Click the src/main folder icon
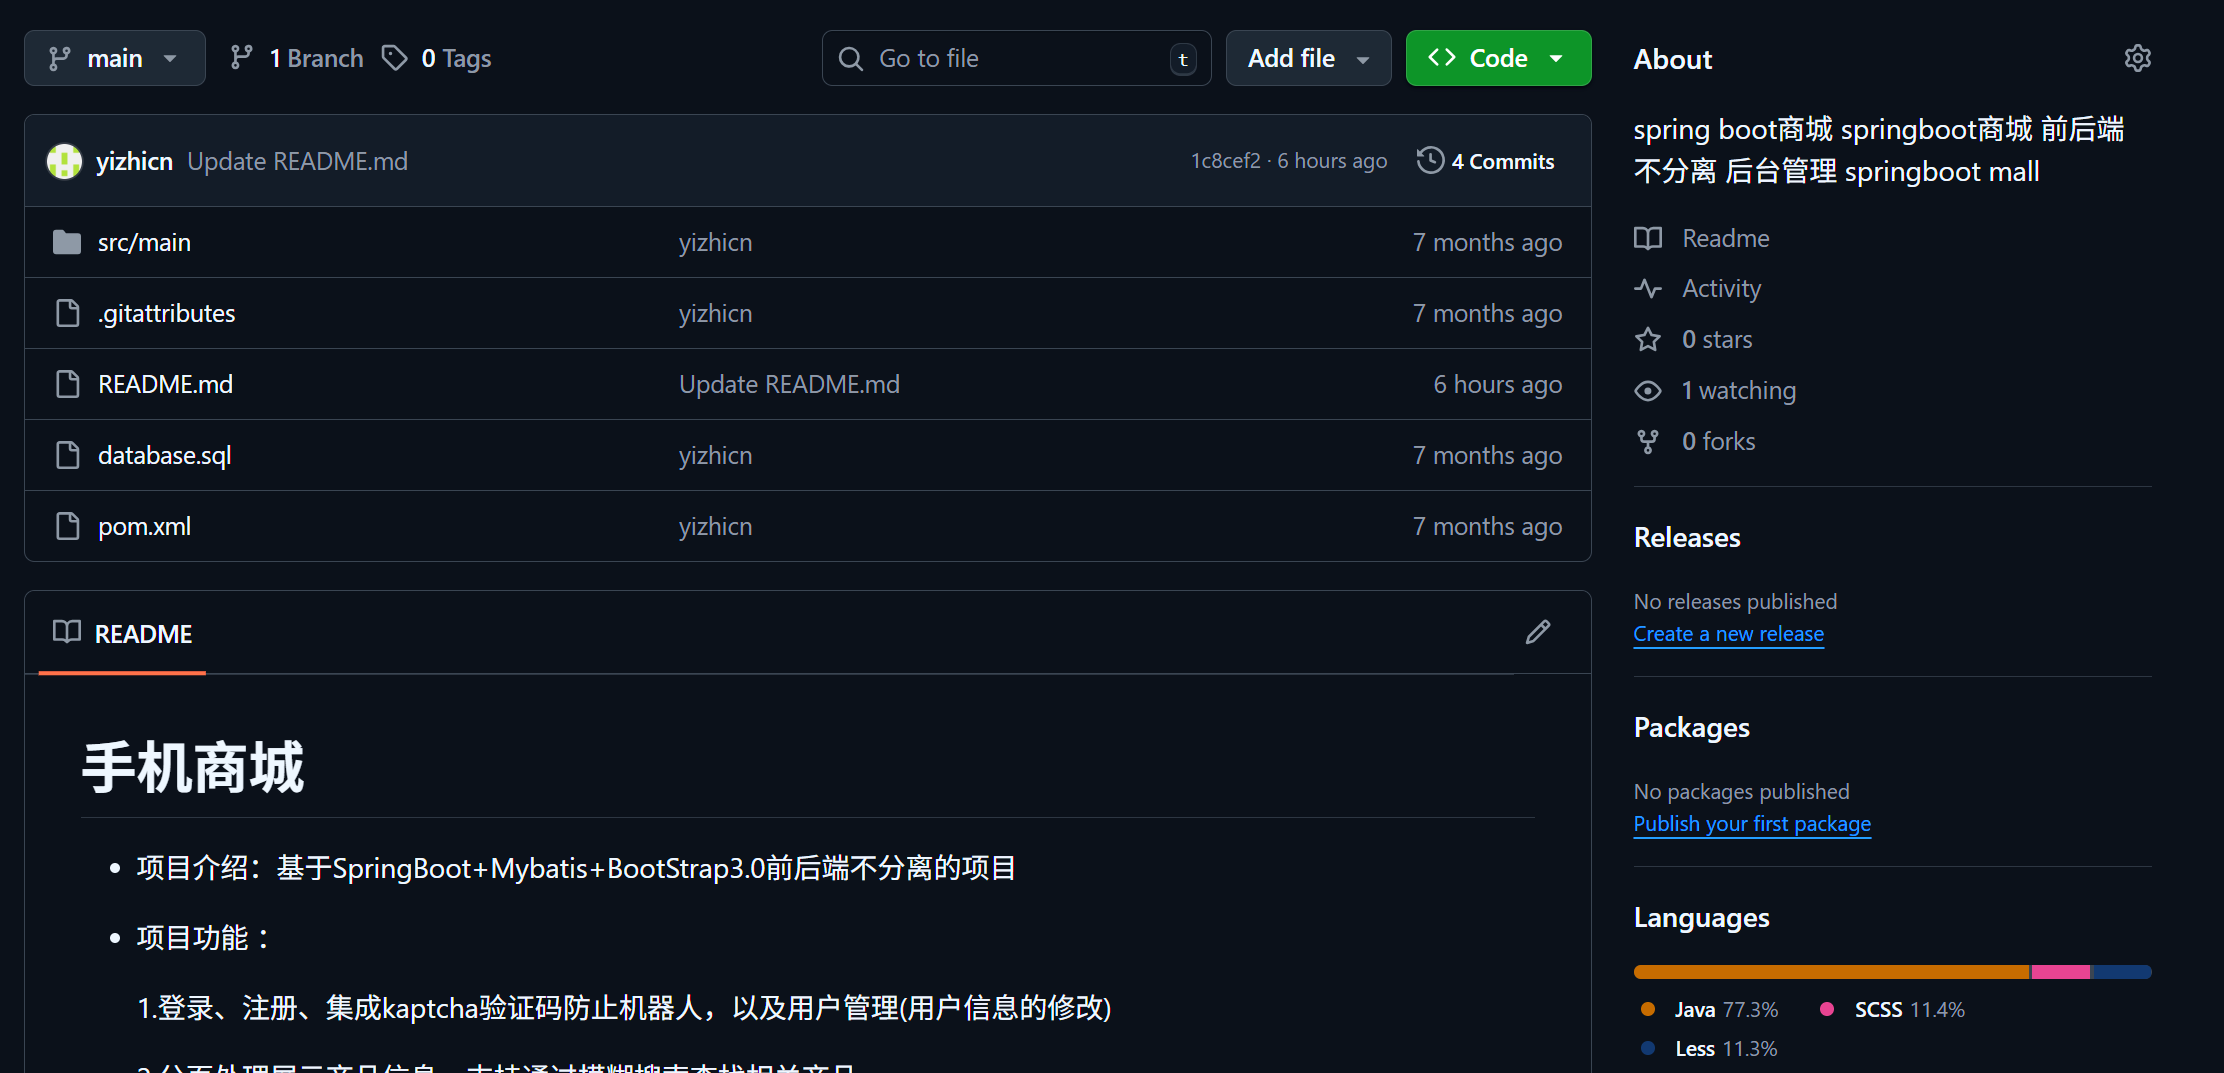This screenshot has width=2224, height=1073. [x=67, y=242]
